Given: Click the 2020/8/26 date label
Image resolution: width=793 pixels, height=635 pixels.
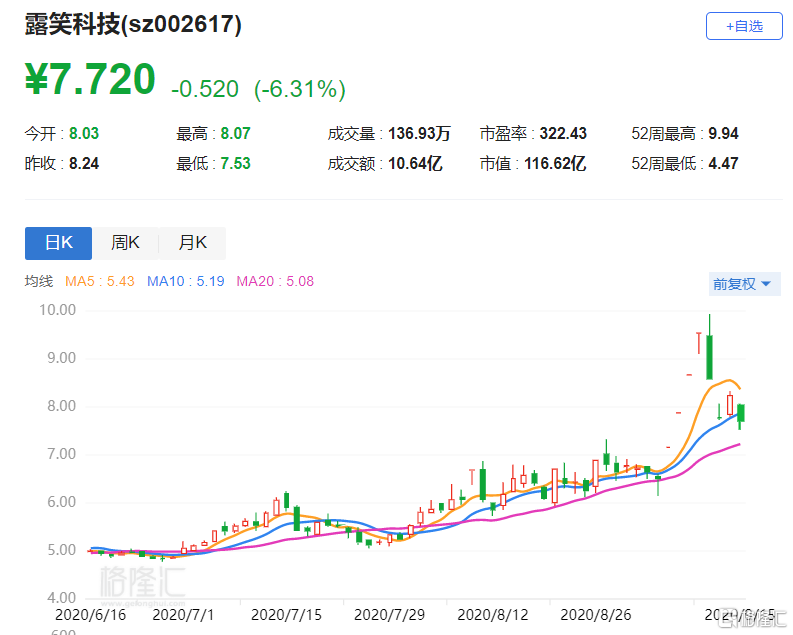Looking at the screenshot, I should coord(596,615).
